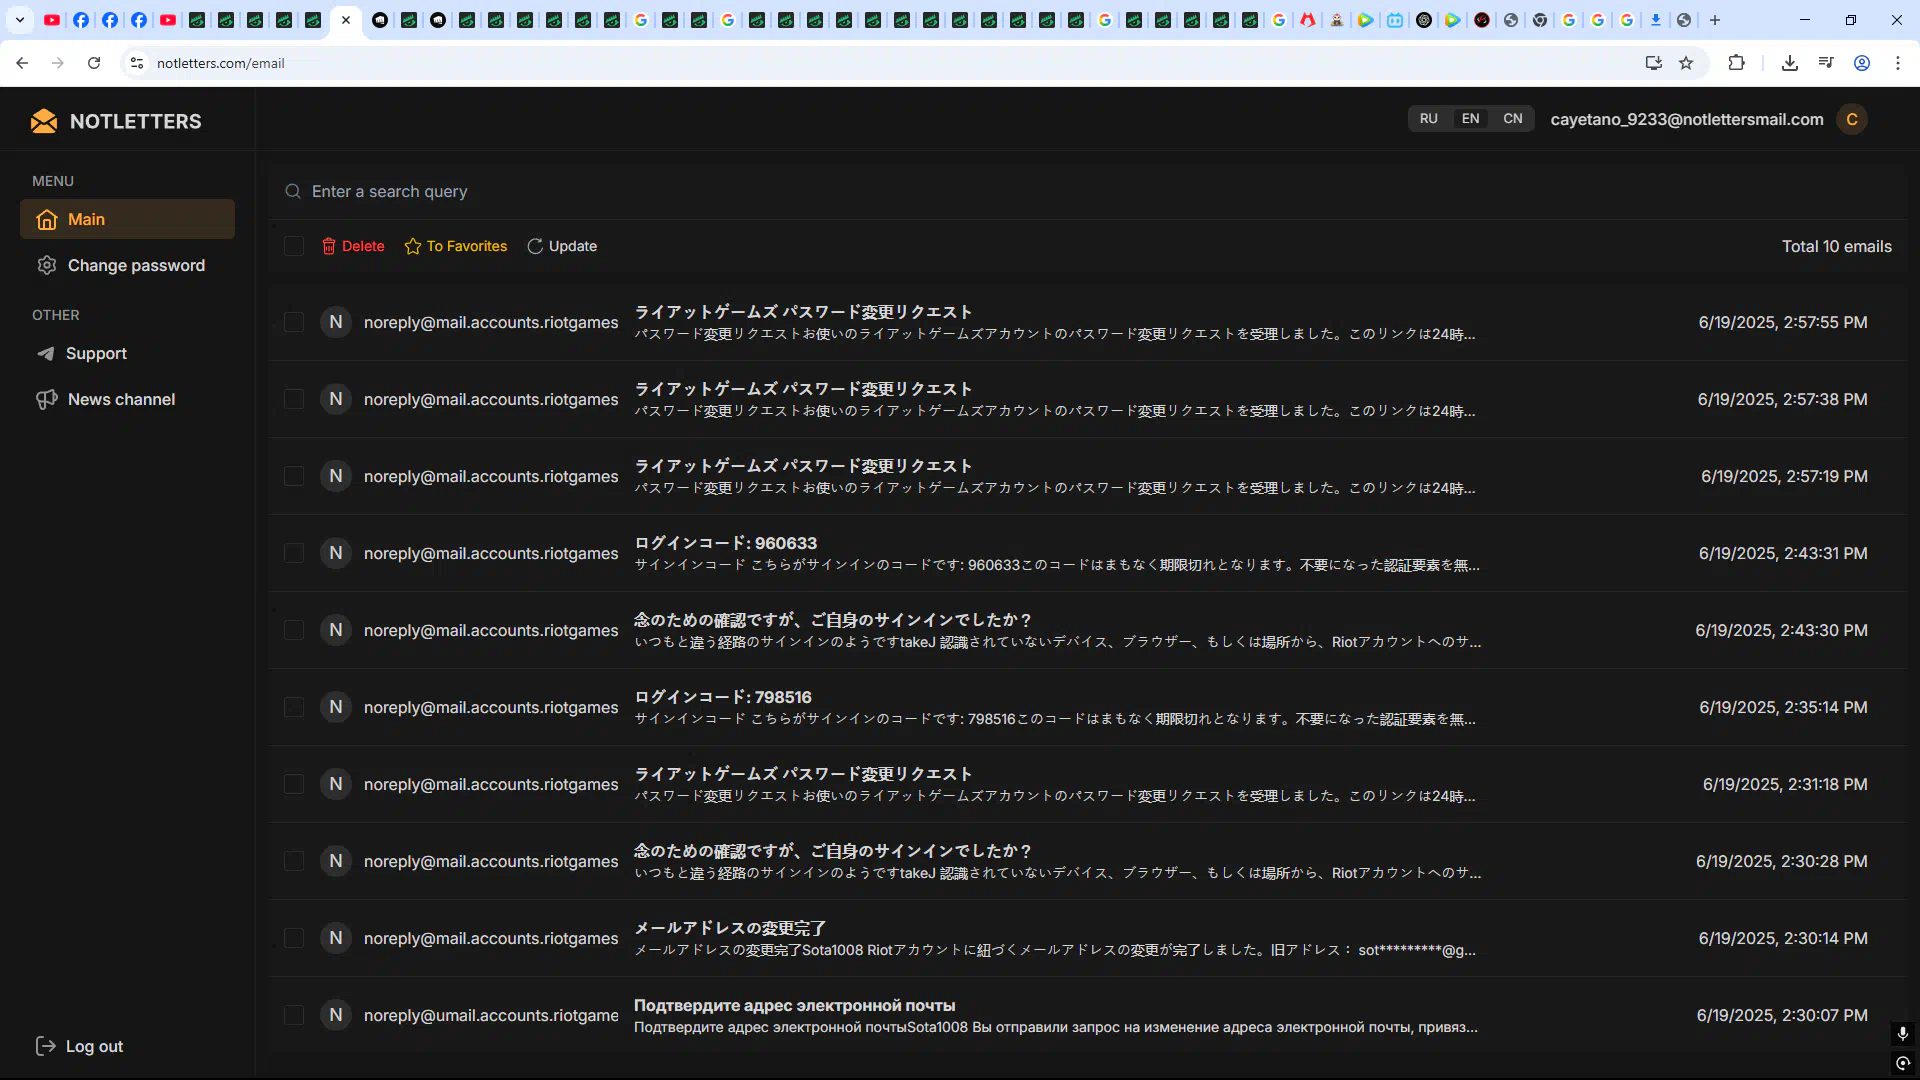Go forward in browser history
1920x1080 pixels.
point(58,63)
